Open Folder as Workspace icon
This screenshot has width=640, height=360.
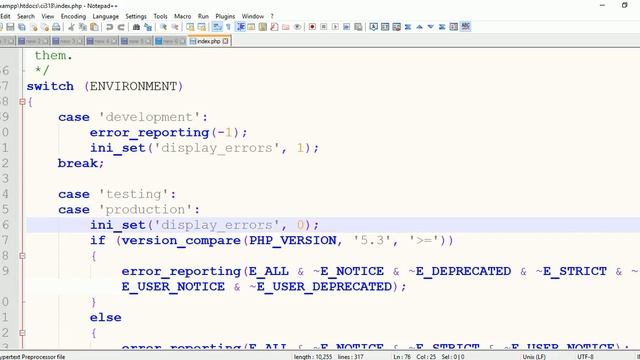[286, 27]
